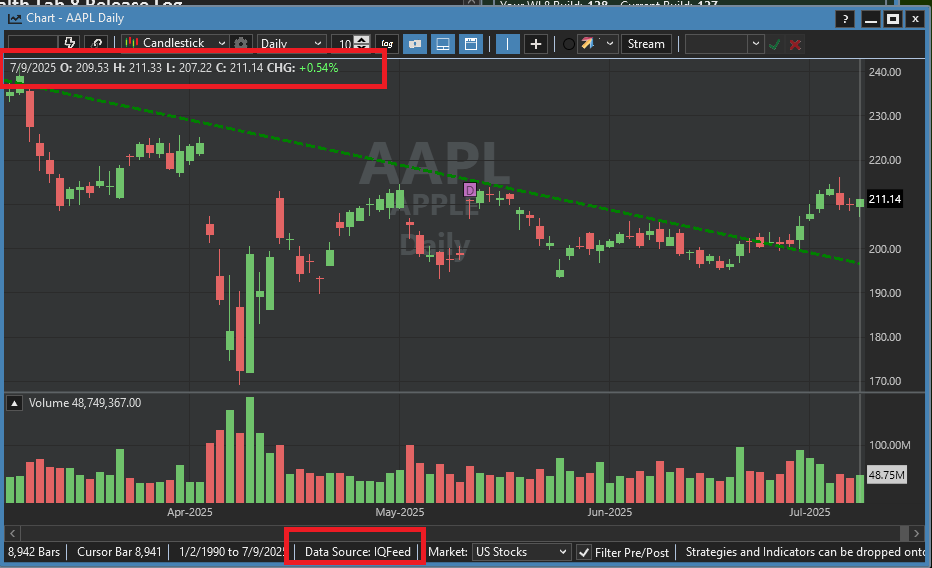The height and width of the screenshot is (568, 932).
Task: Toggle the bottom pane layout icon
Action: point(443,44)
